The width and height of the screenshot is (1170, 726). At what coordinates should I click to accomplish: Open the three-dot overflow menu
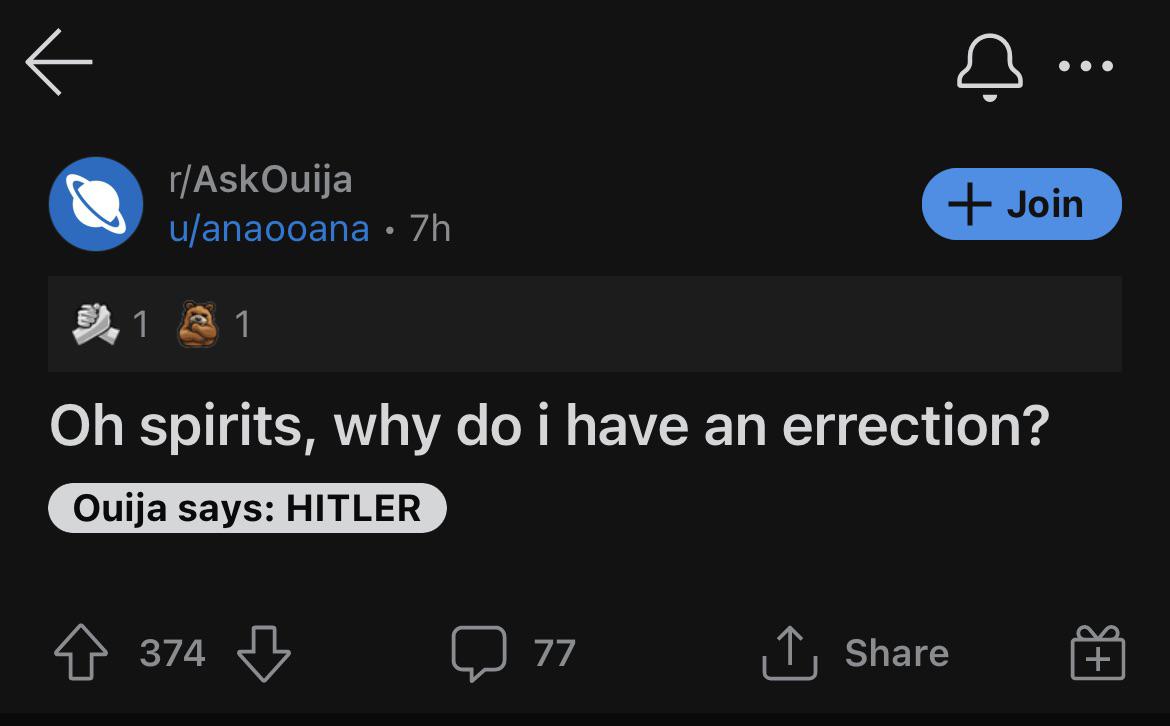click(1086, 67)
